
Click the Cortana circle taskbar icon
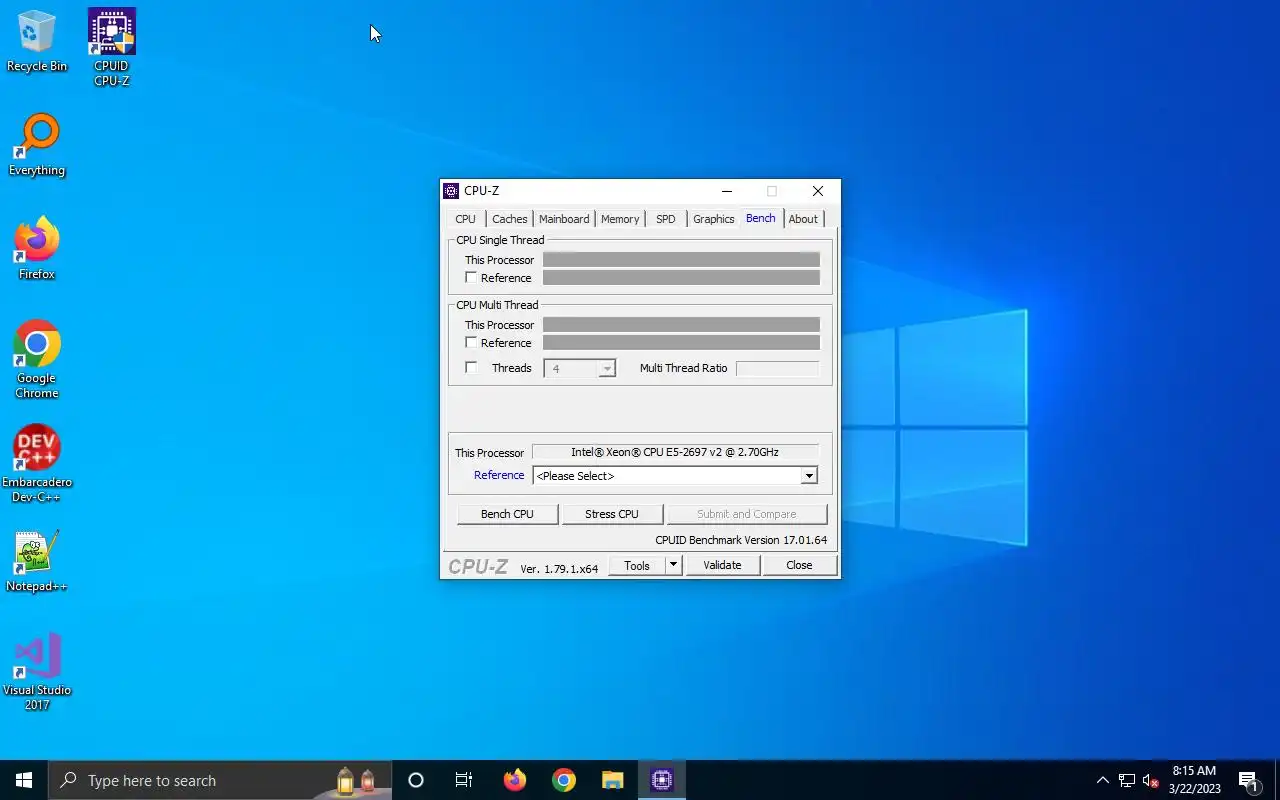pyautogui.click(x=416, y=780)
